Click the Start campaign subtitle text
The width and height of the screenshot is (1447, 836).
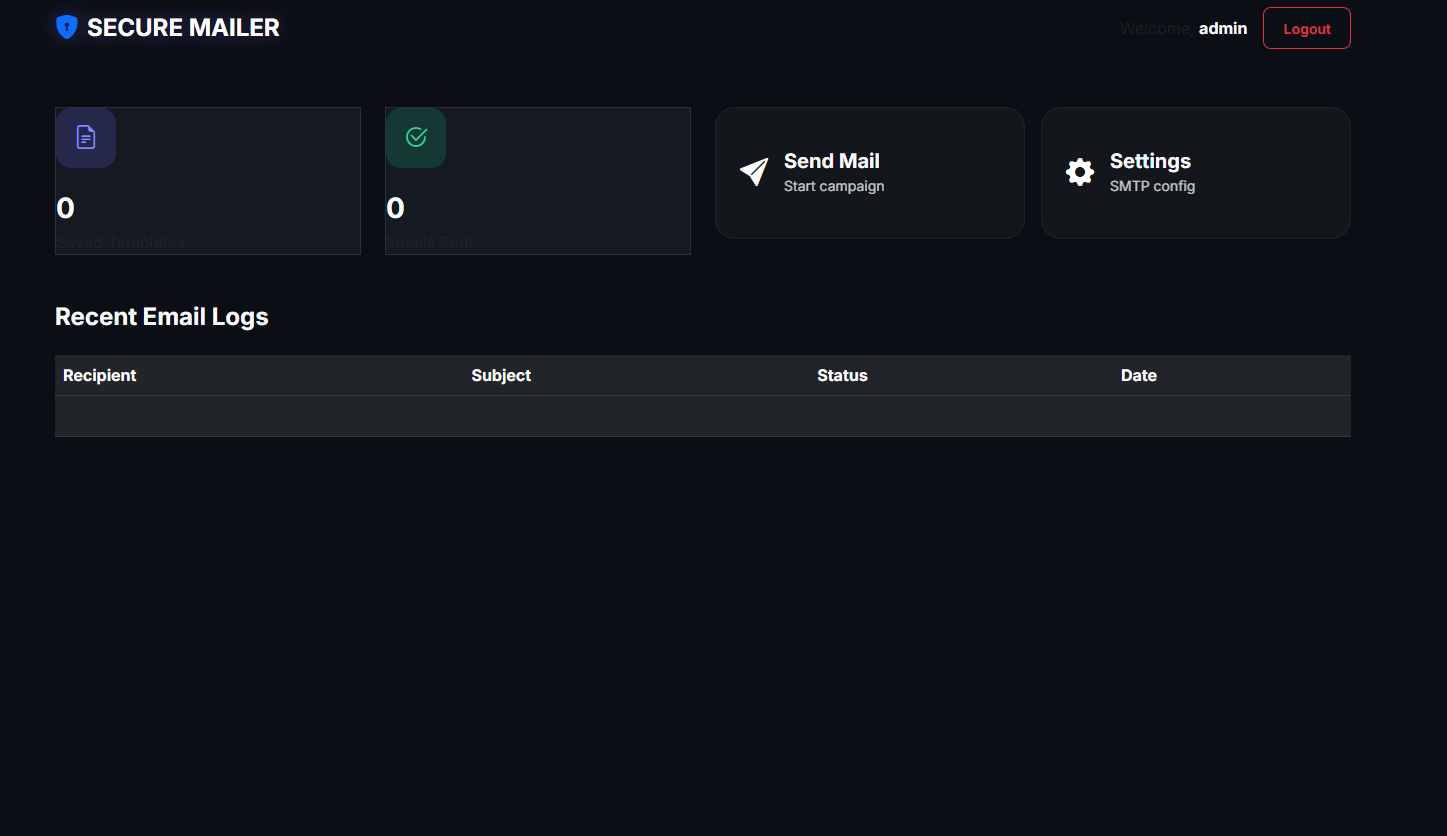pos(834,185)
